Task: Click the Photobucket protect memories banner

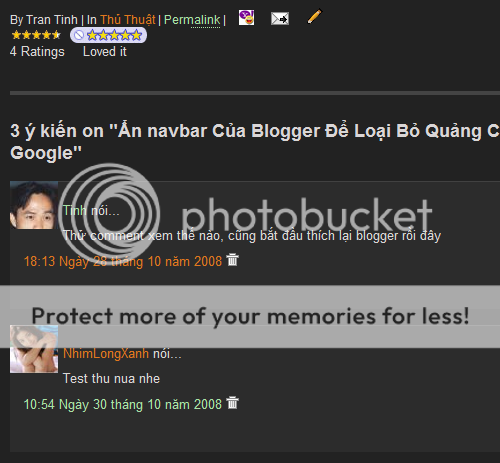Action: [x=250, y=316]
